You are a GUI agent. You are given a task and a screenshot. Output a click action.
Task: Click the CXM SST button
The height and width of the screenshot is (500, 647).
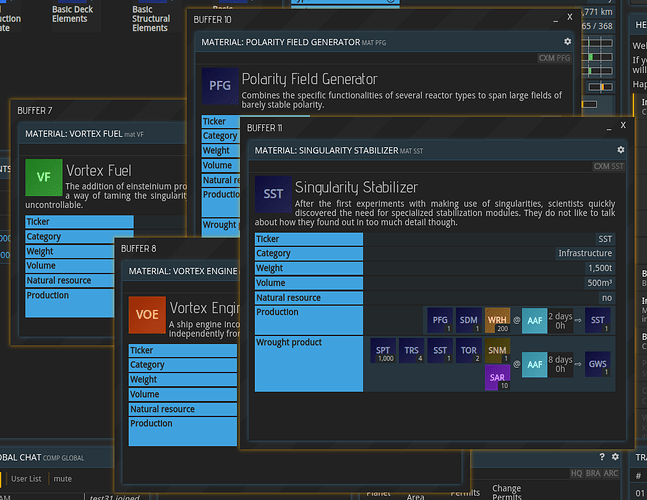tap(608, 166)
